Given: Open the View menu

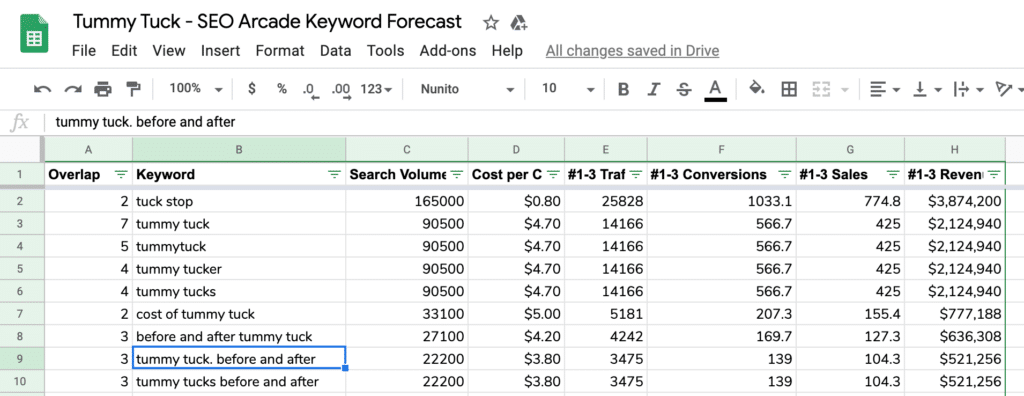Looking at the screenshot, I should click(168, 50).
